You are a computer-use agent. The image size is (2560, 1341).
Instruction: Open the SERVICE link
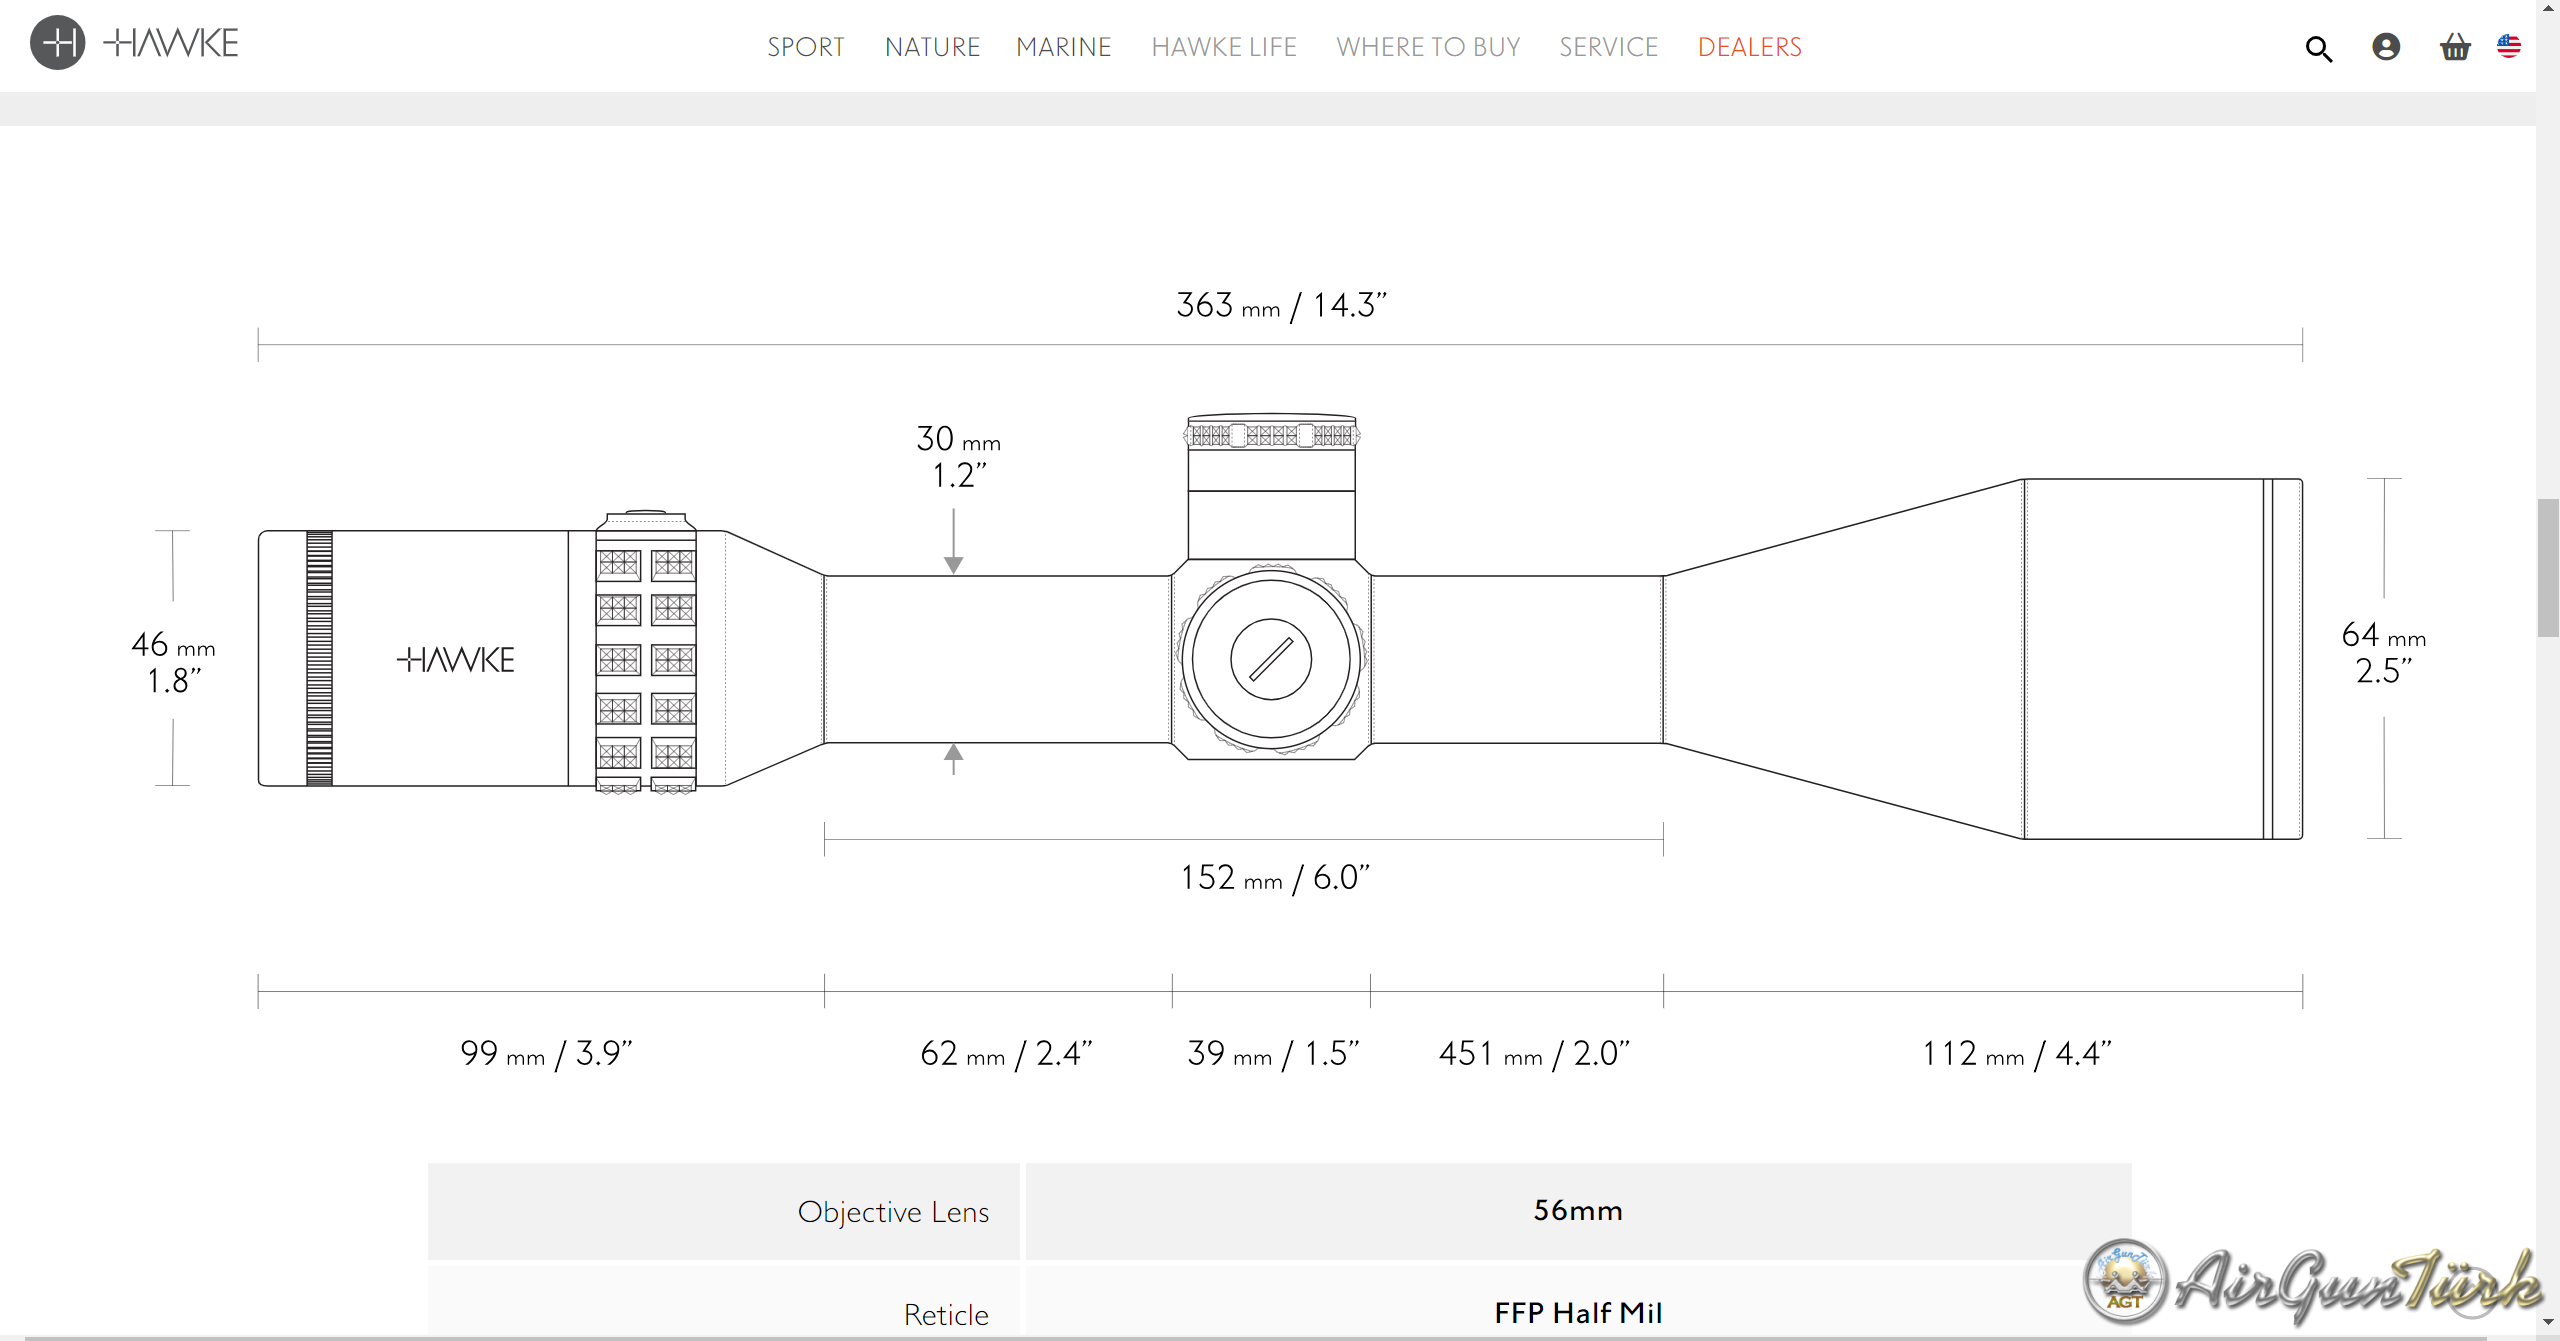pos(1608,47)
